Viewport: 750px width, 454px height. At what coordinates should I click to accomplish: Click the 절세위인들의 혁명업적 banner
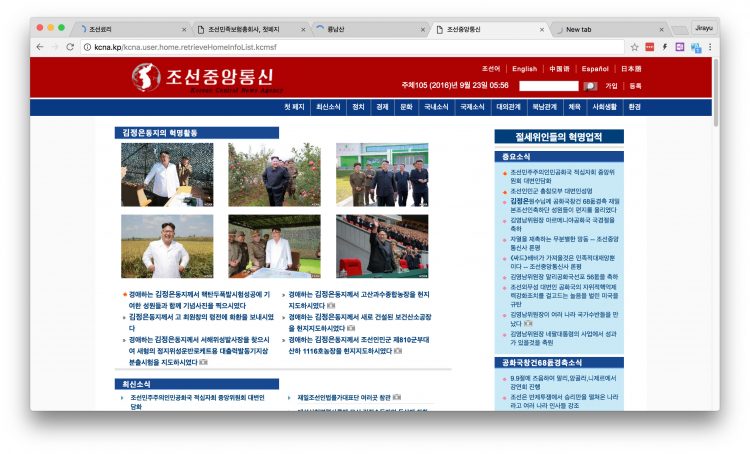[559, 137]
